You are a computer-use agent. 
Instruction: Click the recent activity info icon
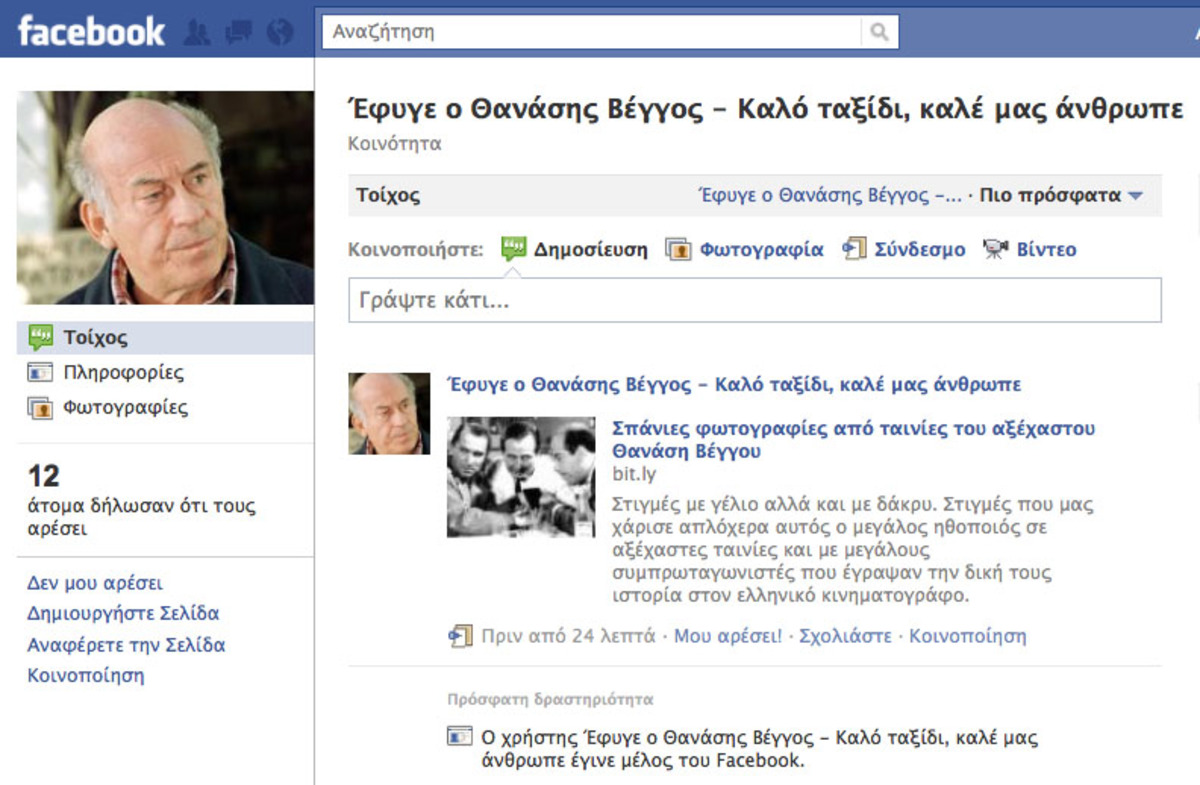tap(458, 738)
